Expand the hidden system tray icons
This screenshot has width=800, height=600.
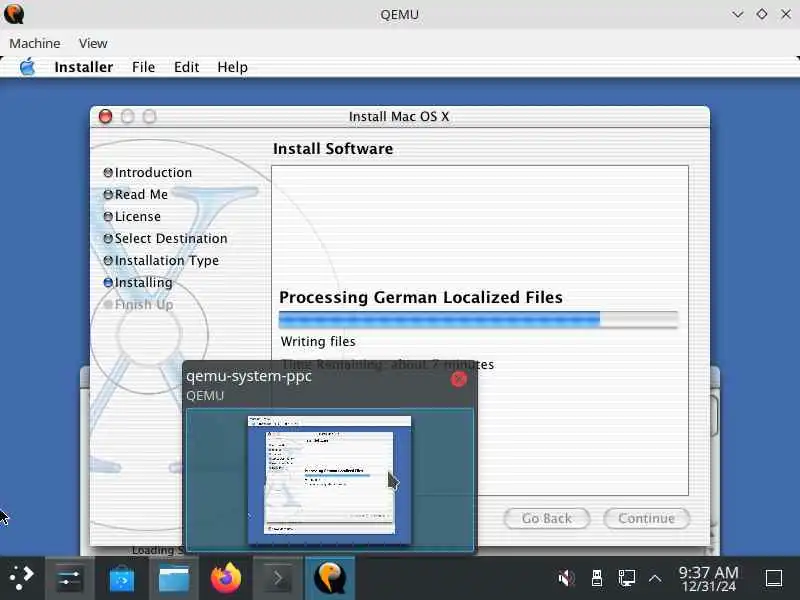click(655, 579)
